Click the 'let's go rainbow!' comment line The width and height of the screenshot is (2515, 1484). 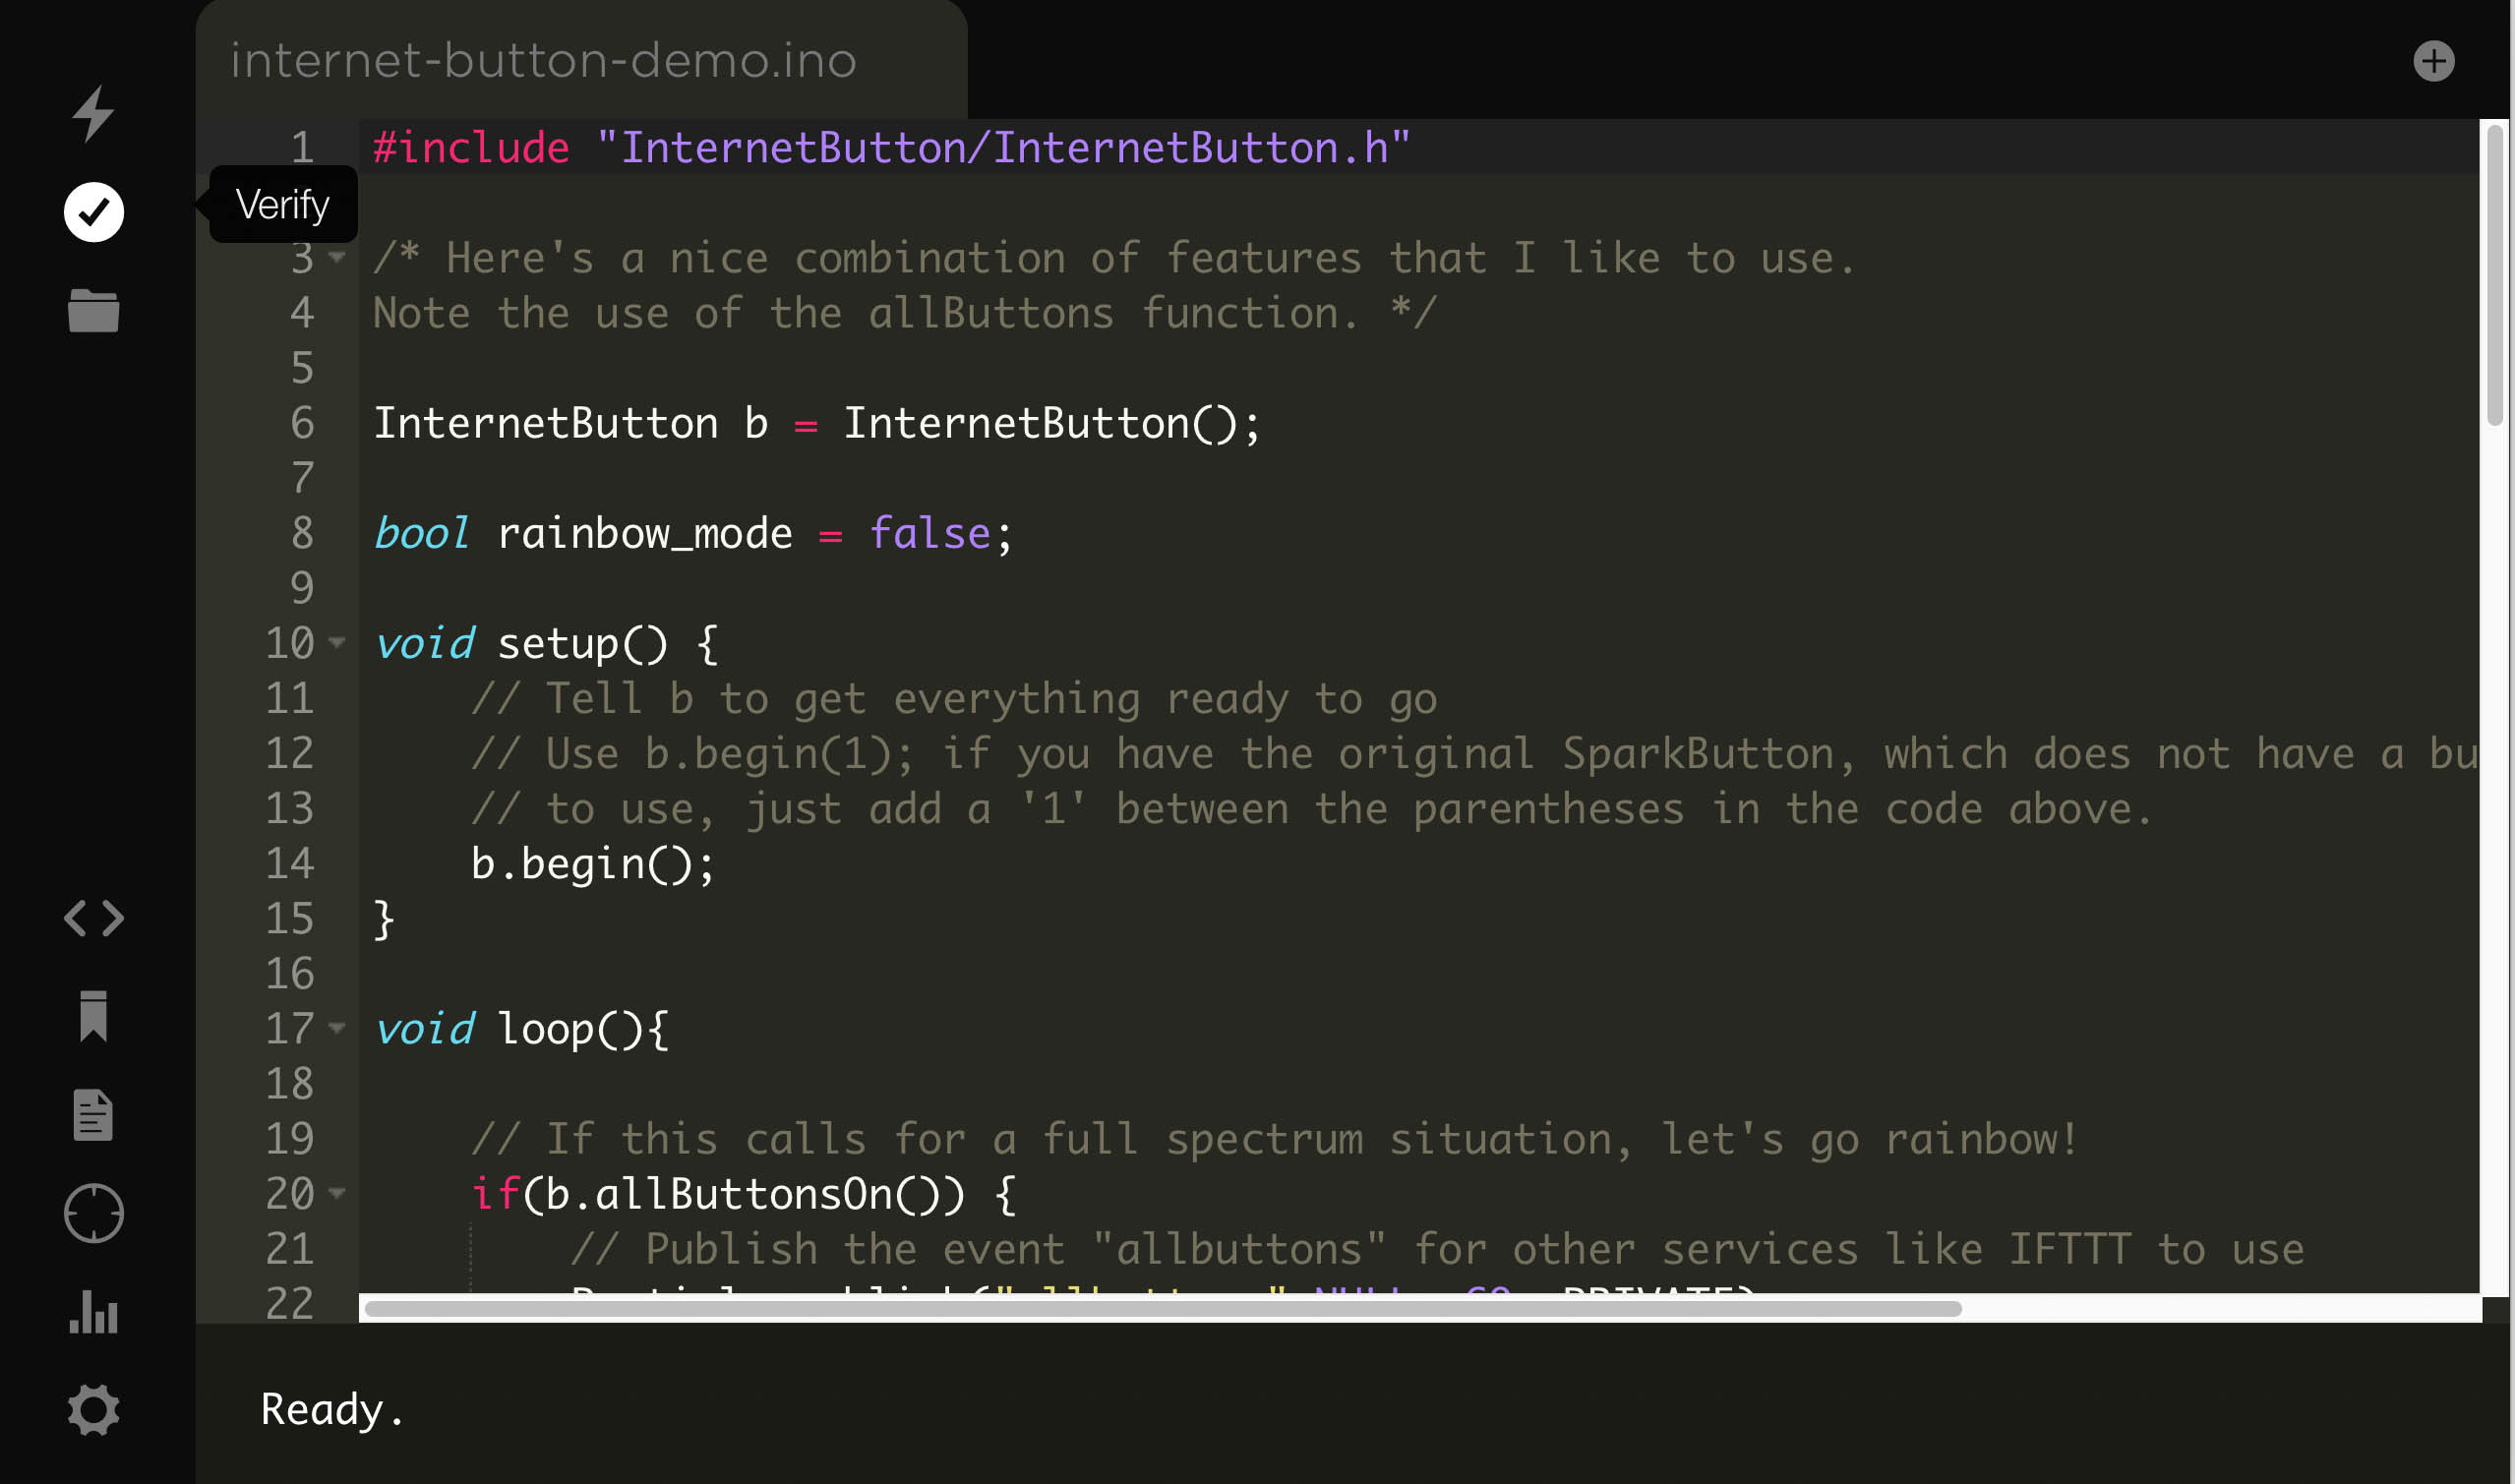1274,1139
